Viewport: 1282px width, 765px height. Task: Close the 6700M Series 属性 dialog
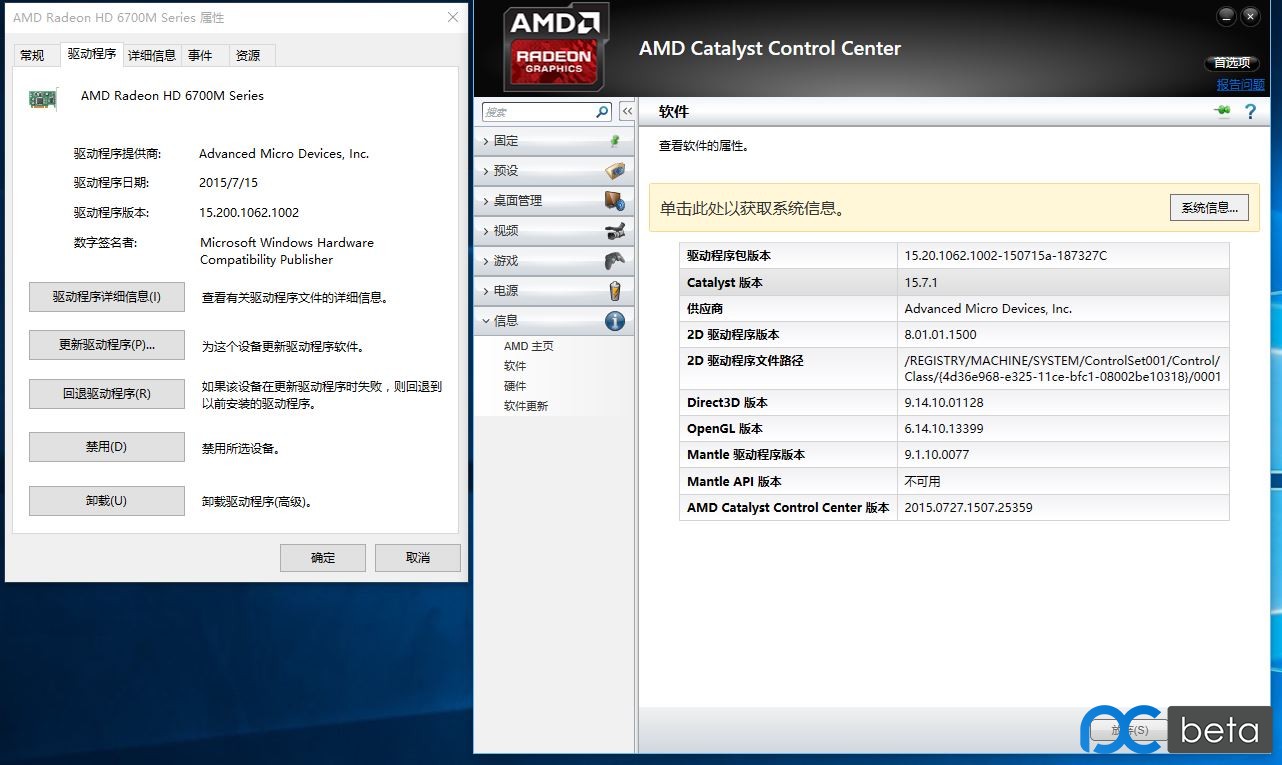tap(453, 18)
